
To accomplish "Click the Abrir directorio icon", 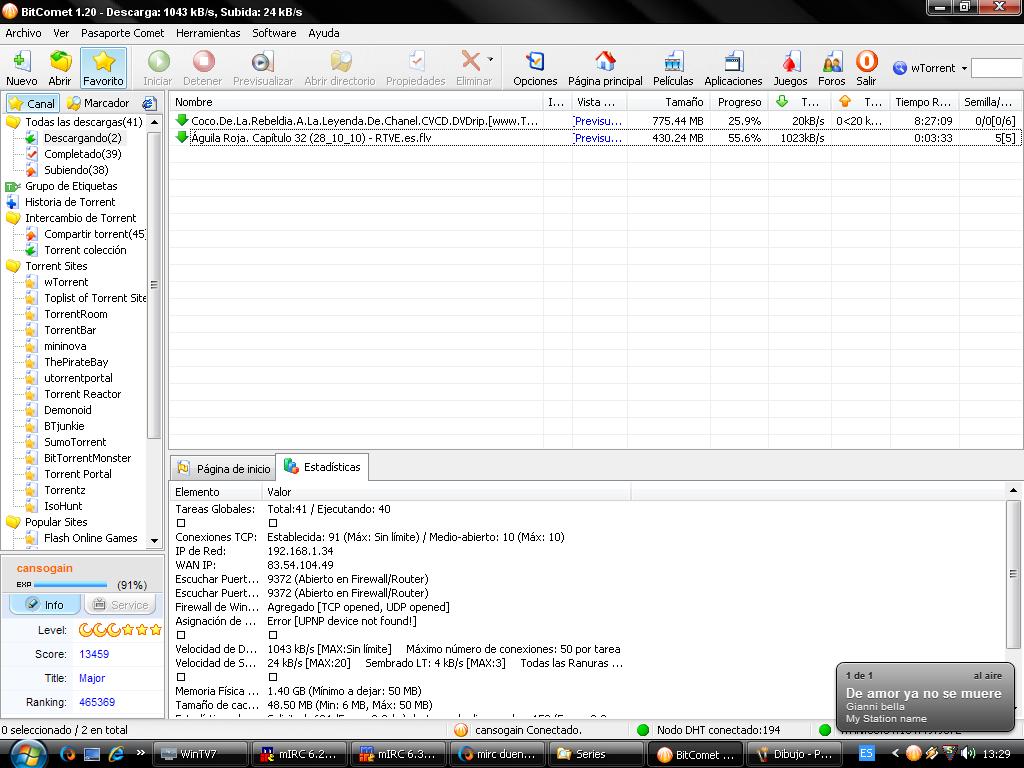I will tap(340, 67).
